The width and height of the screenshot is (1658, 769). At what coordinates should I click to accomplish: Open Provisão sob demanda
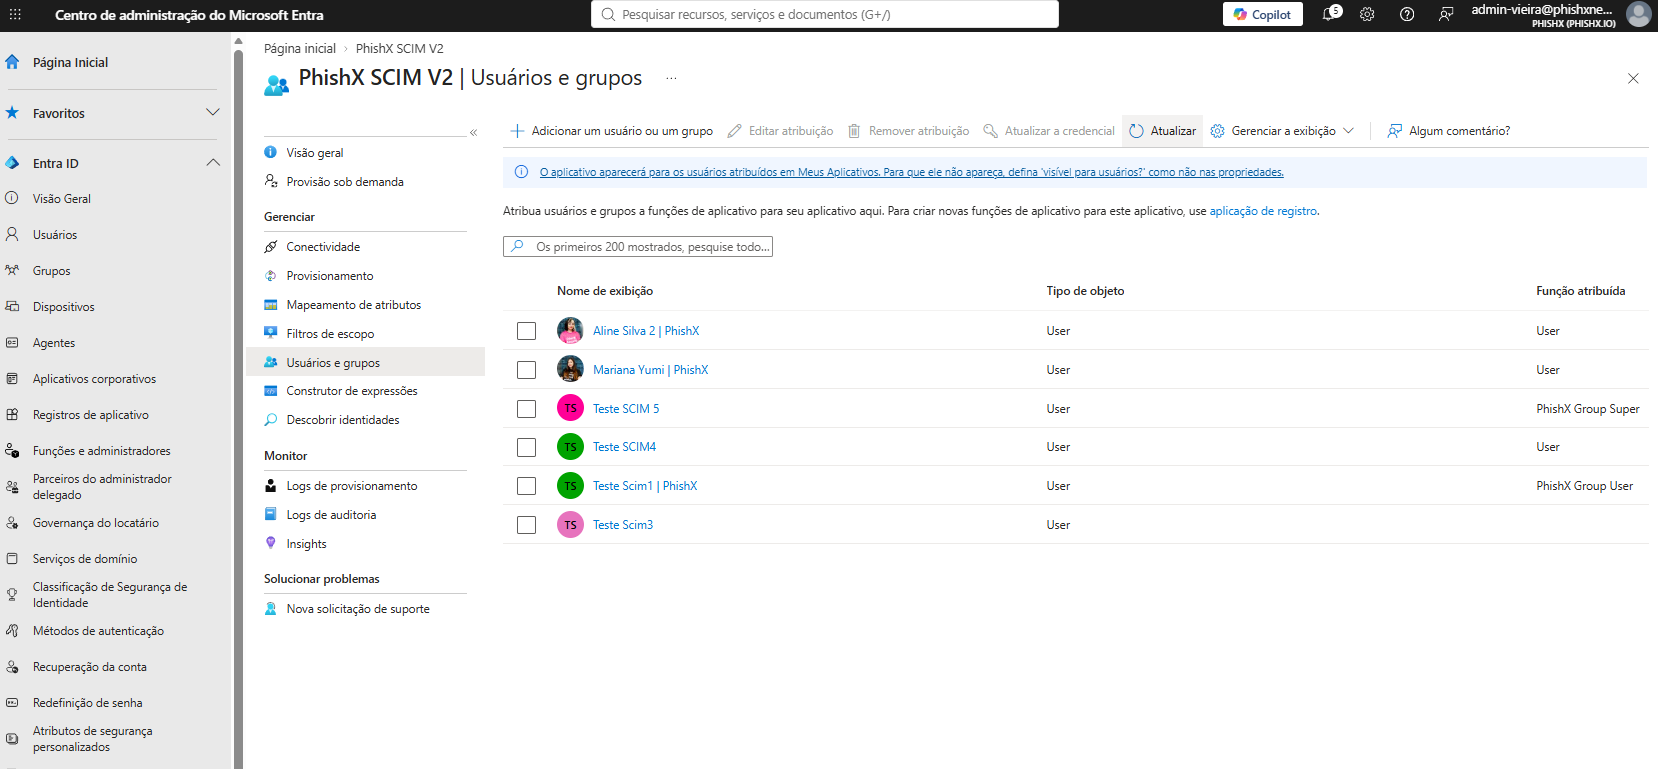345,181
